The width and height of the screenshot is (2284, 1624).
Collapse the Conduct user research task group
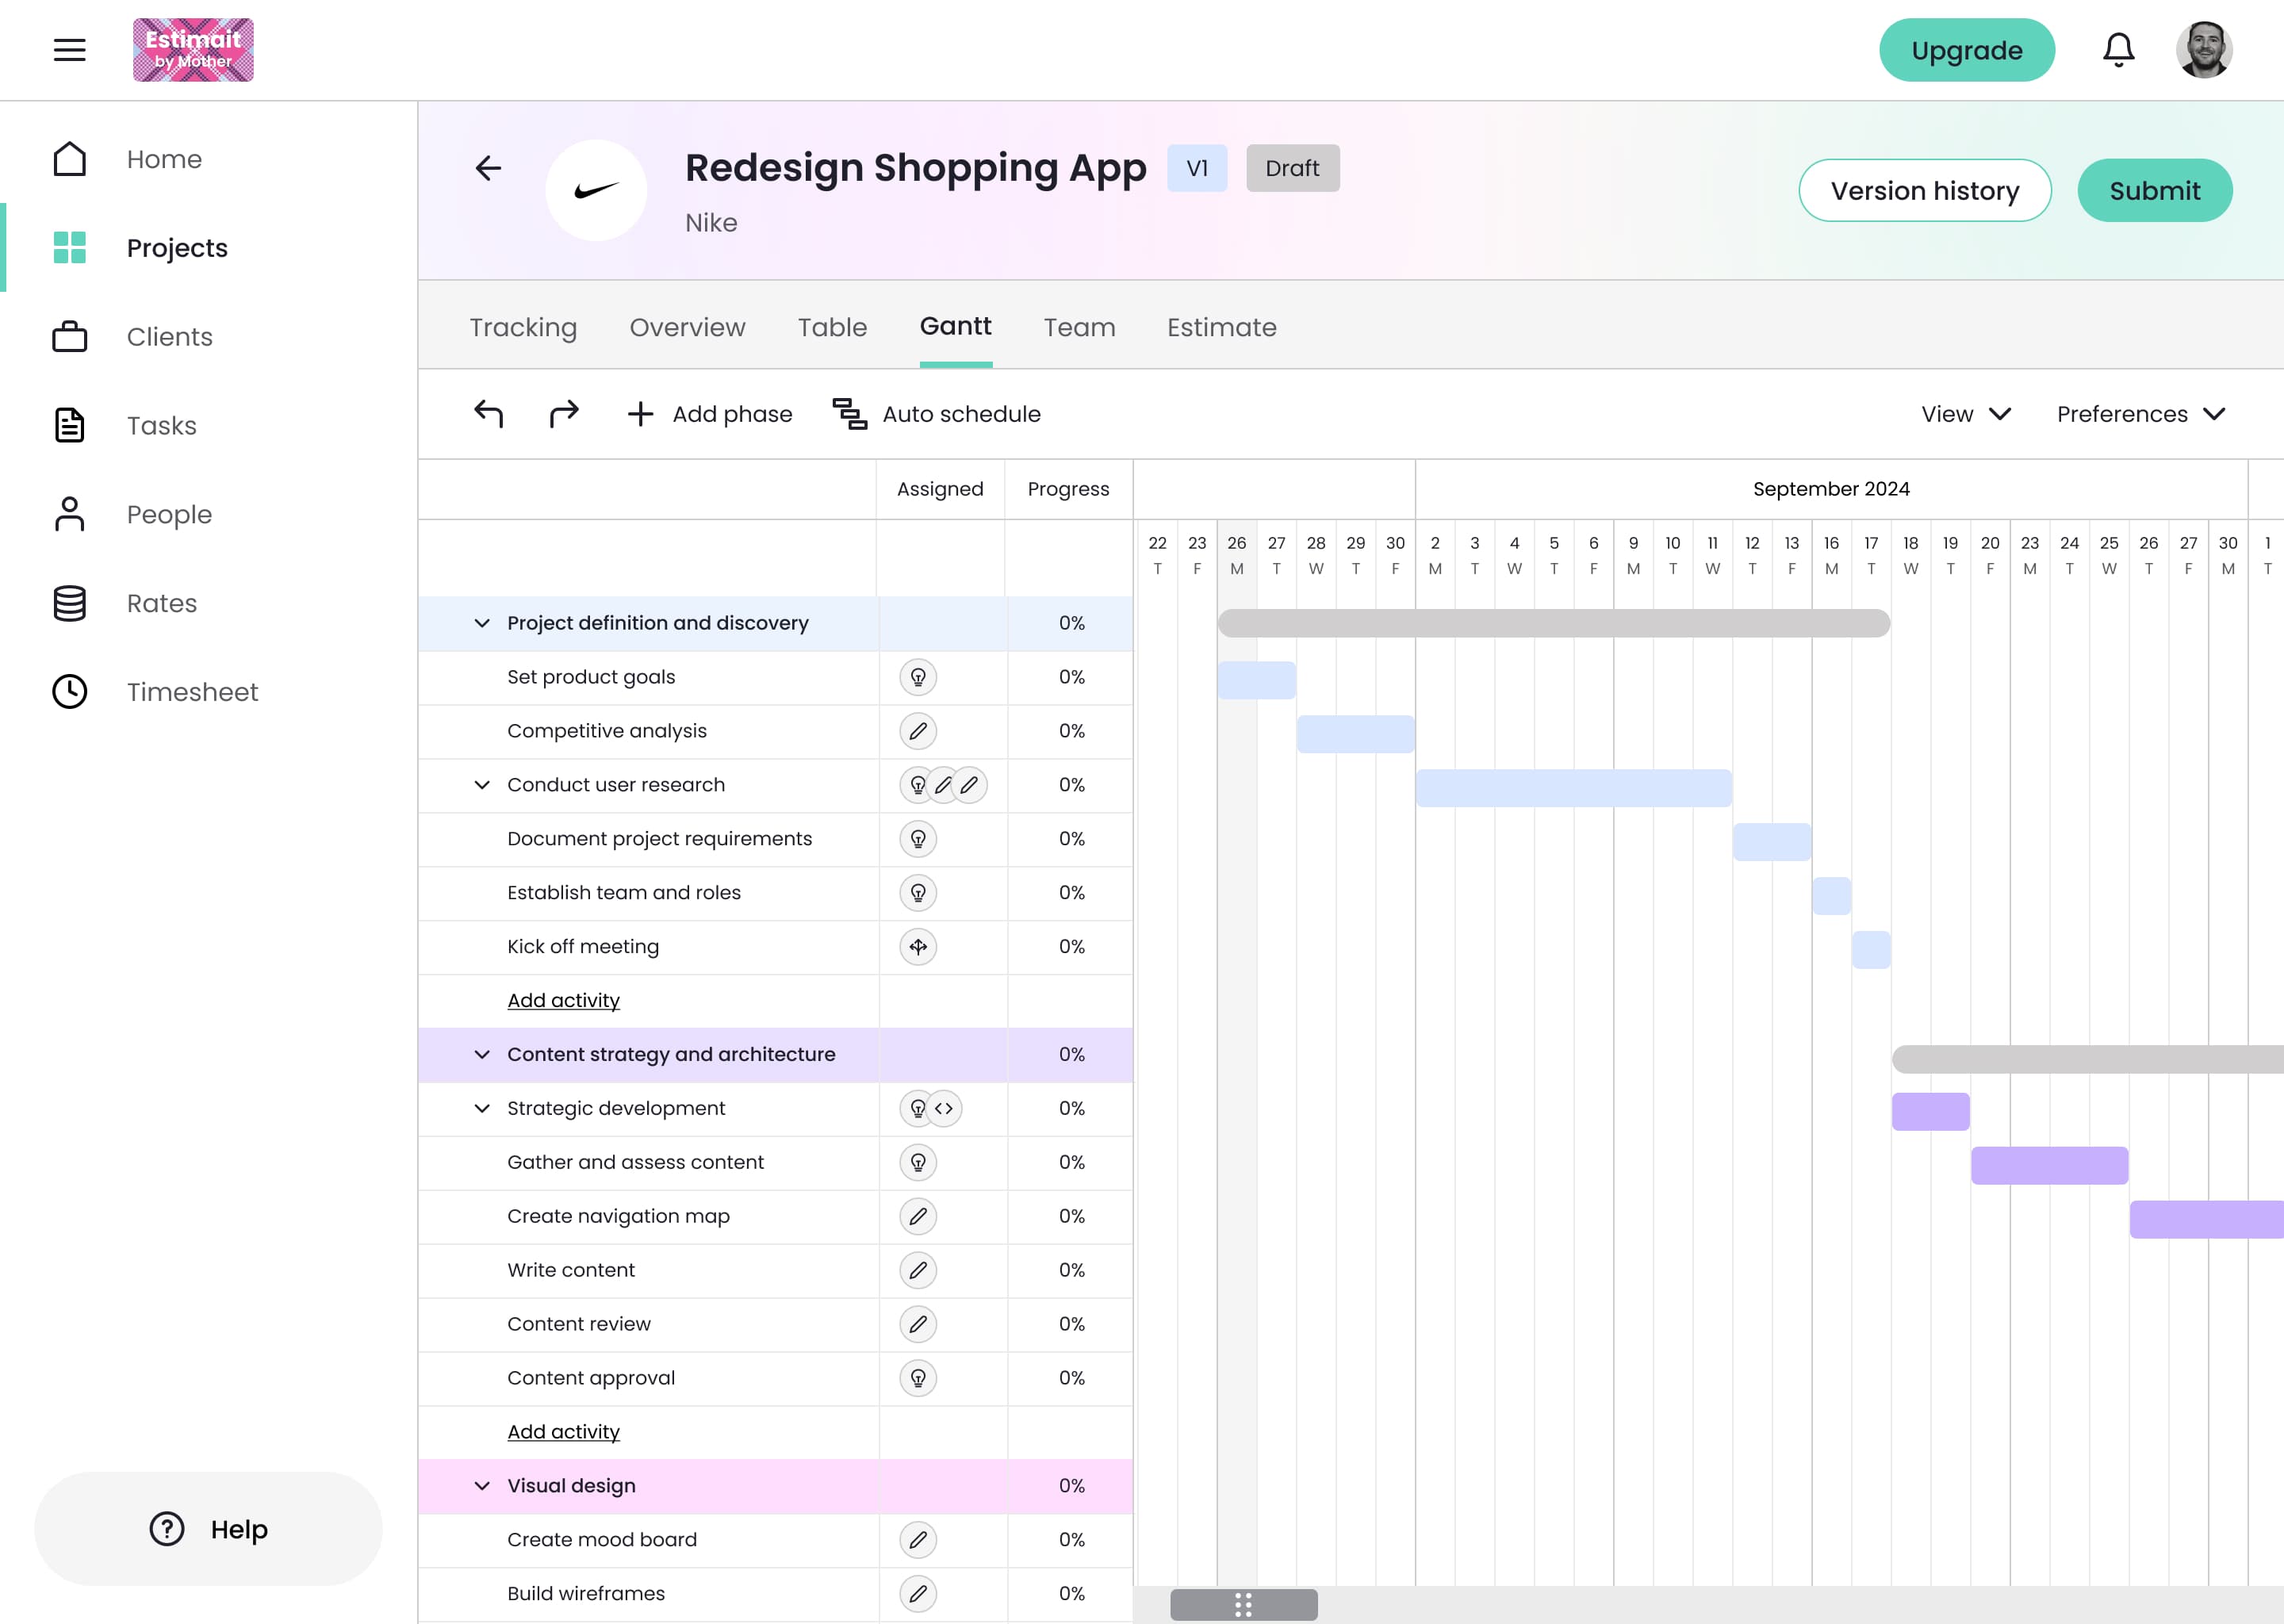pyautogui.click(x=482, y=784)
